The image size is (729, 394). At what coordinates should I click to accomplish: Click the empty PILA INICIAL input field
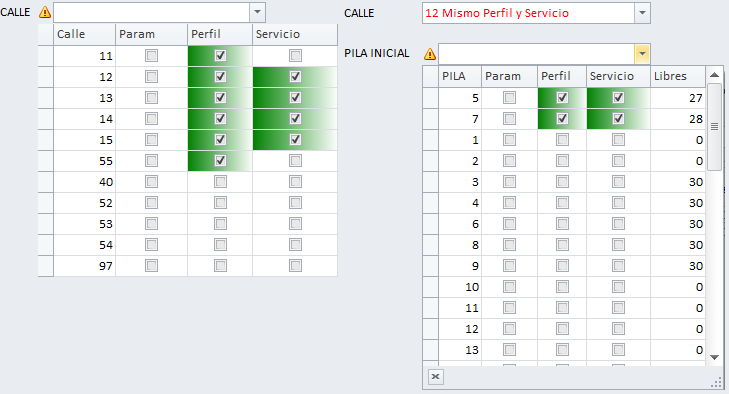click(537, 54)
